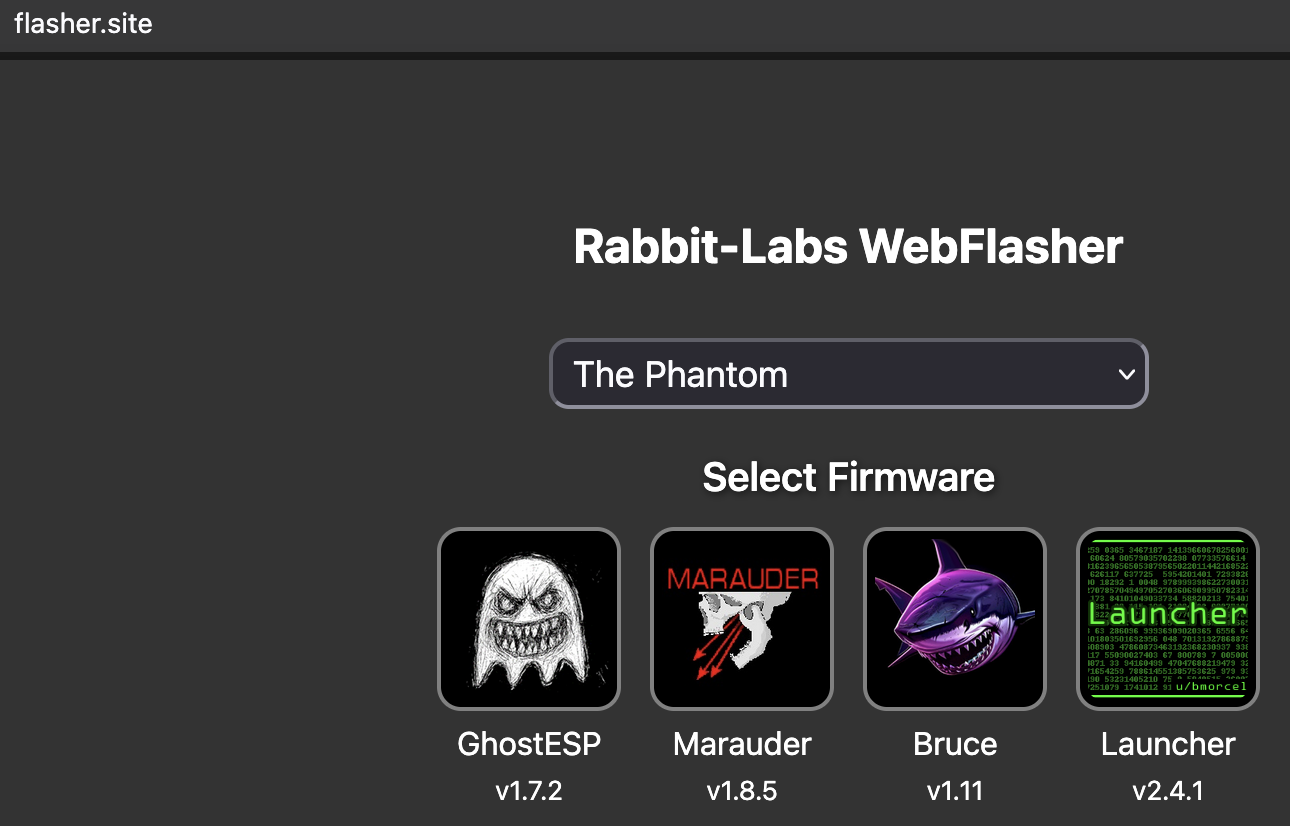Image resolution: width=1290 pixels, height=826 pixels.
Task: Select the green Launcher firmware icon
Action: (x=1168, y=618)
